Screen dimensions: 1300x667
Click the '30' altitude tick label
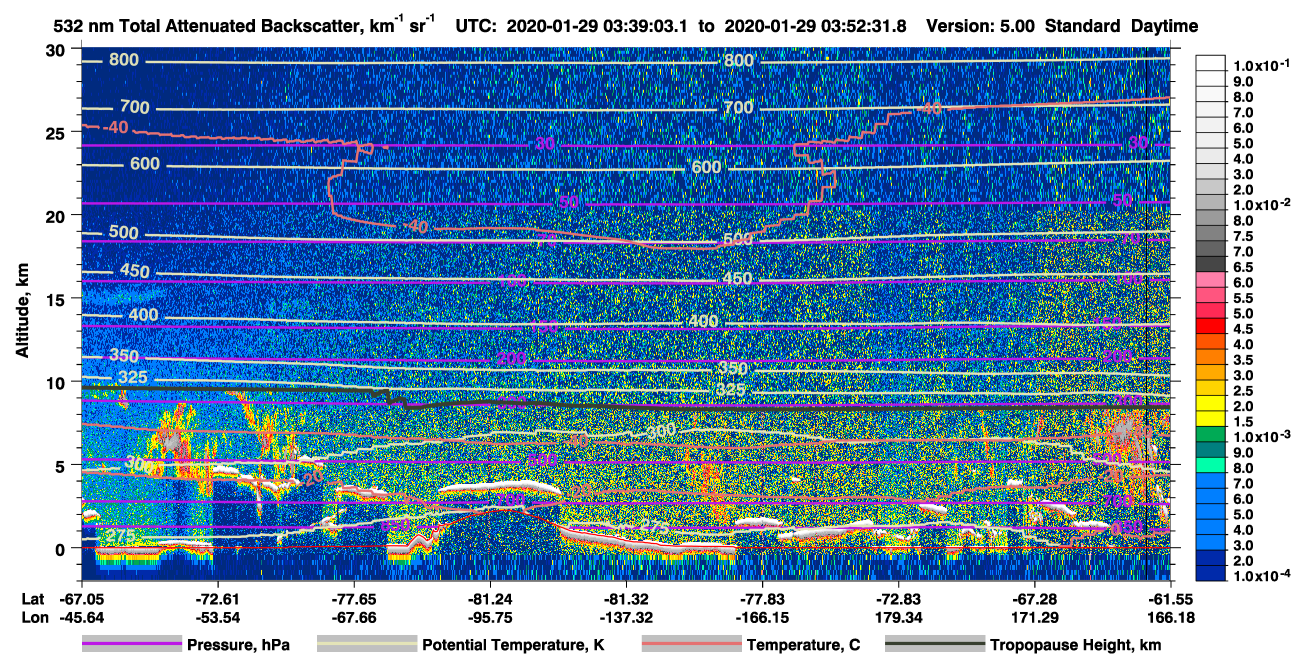coord(57,49)
